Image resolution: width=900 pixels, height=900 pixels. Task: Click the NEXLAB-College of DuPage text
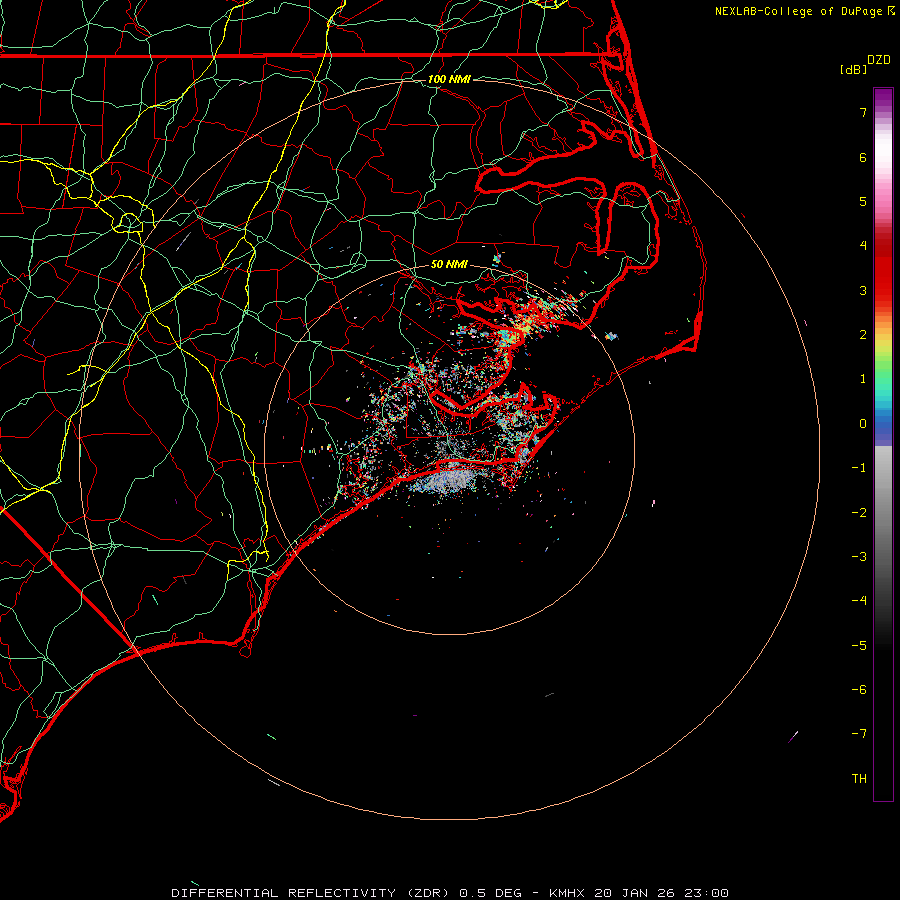coord(800,11)
